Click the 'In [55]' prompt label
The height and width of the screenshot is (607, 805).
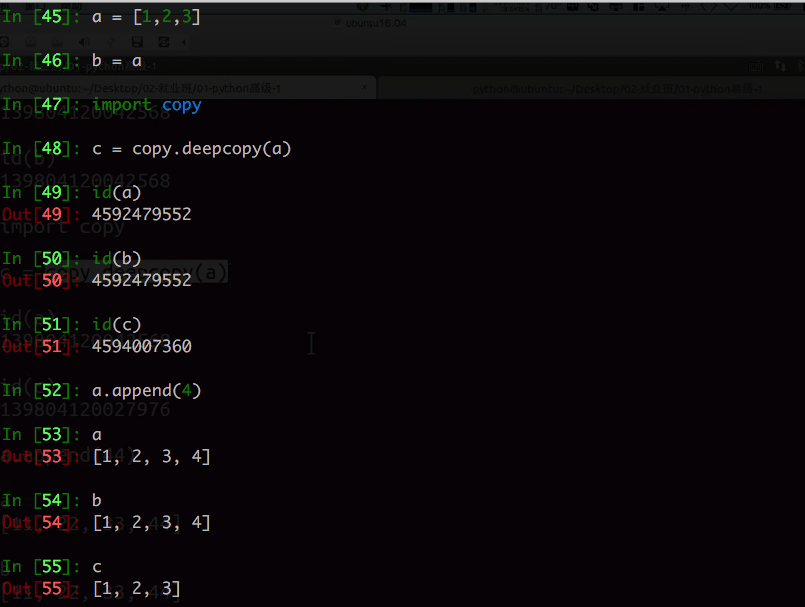41,567
